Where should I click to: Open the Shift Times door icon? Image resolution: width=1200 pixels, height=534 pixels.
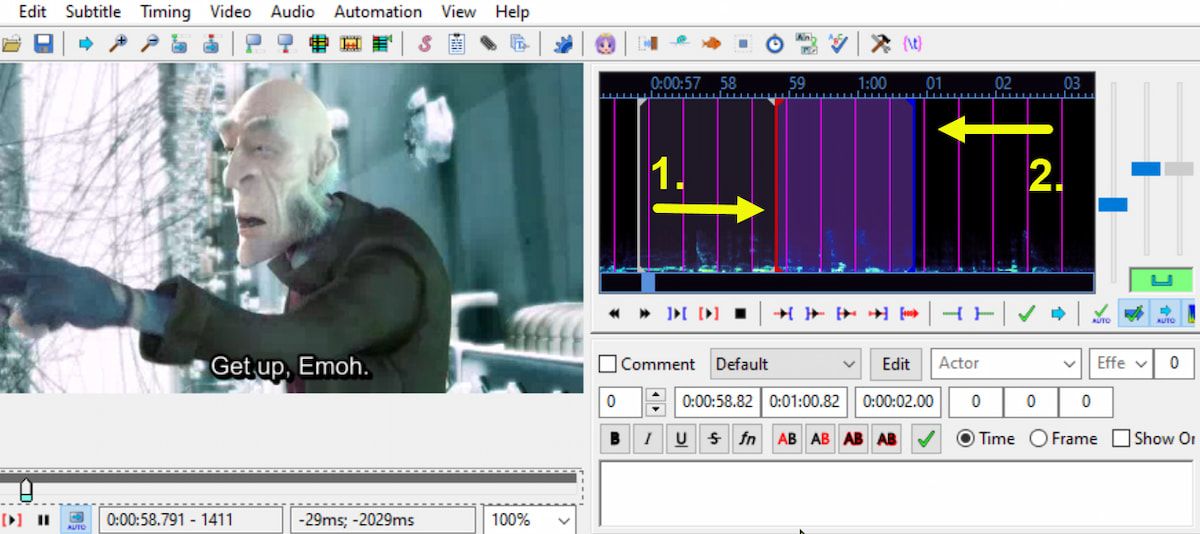click(649, 44)
